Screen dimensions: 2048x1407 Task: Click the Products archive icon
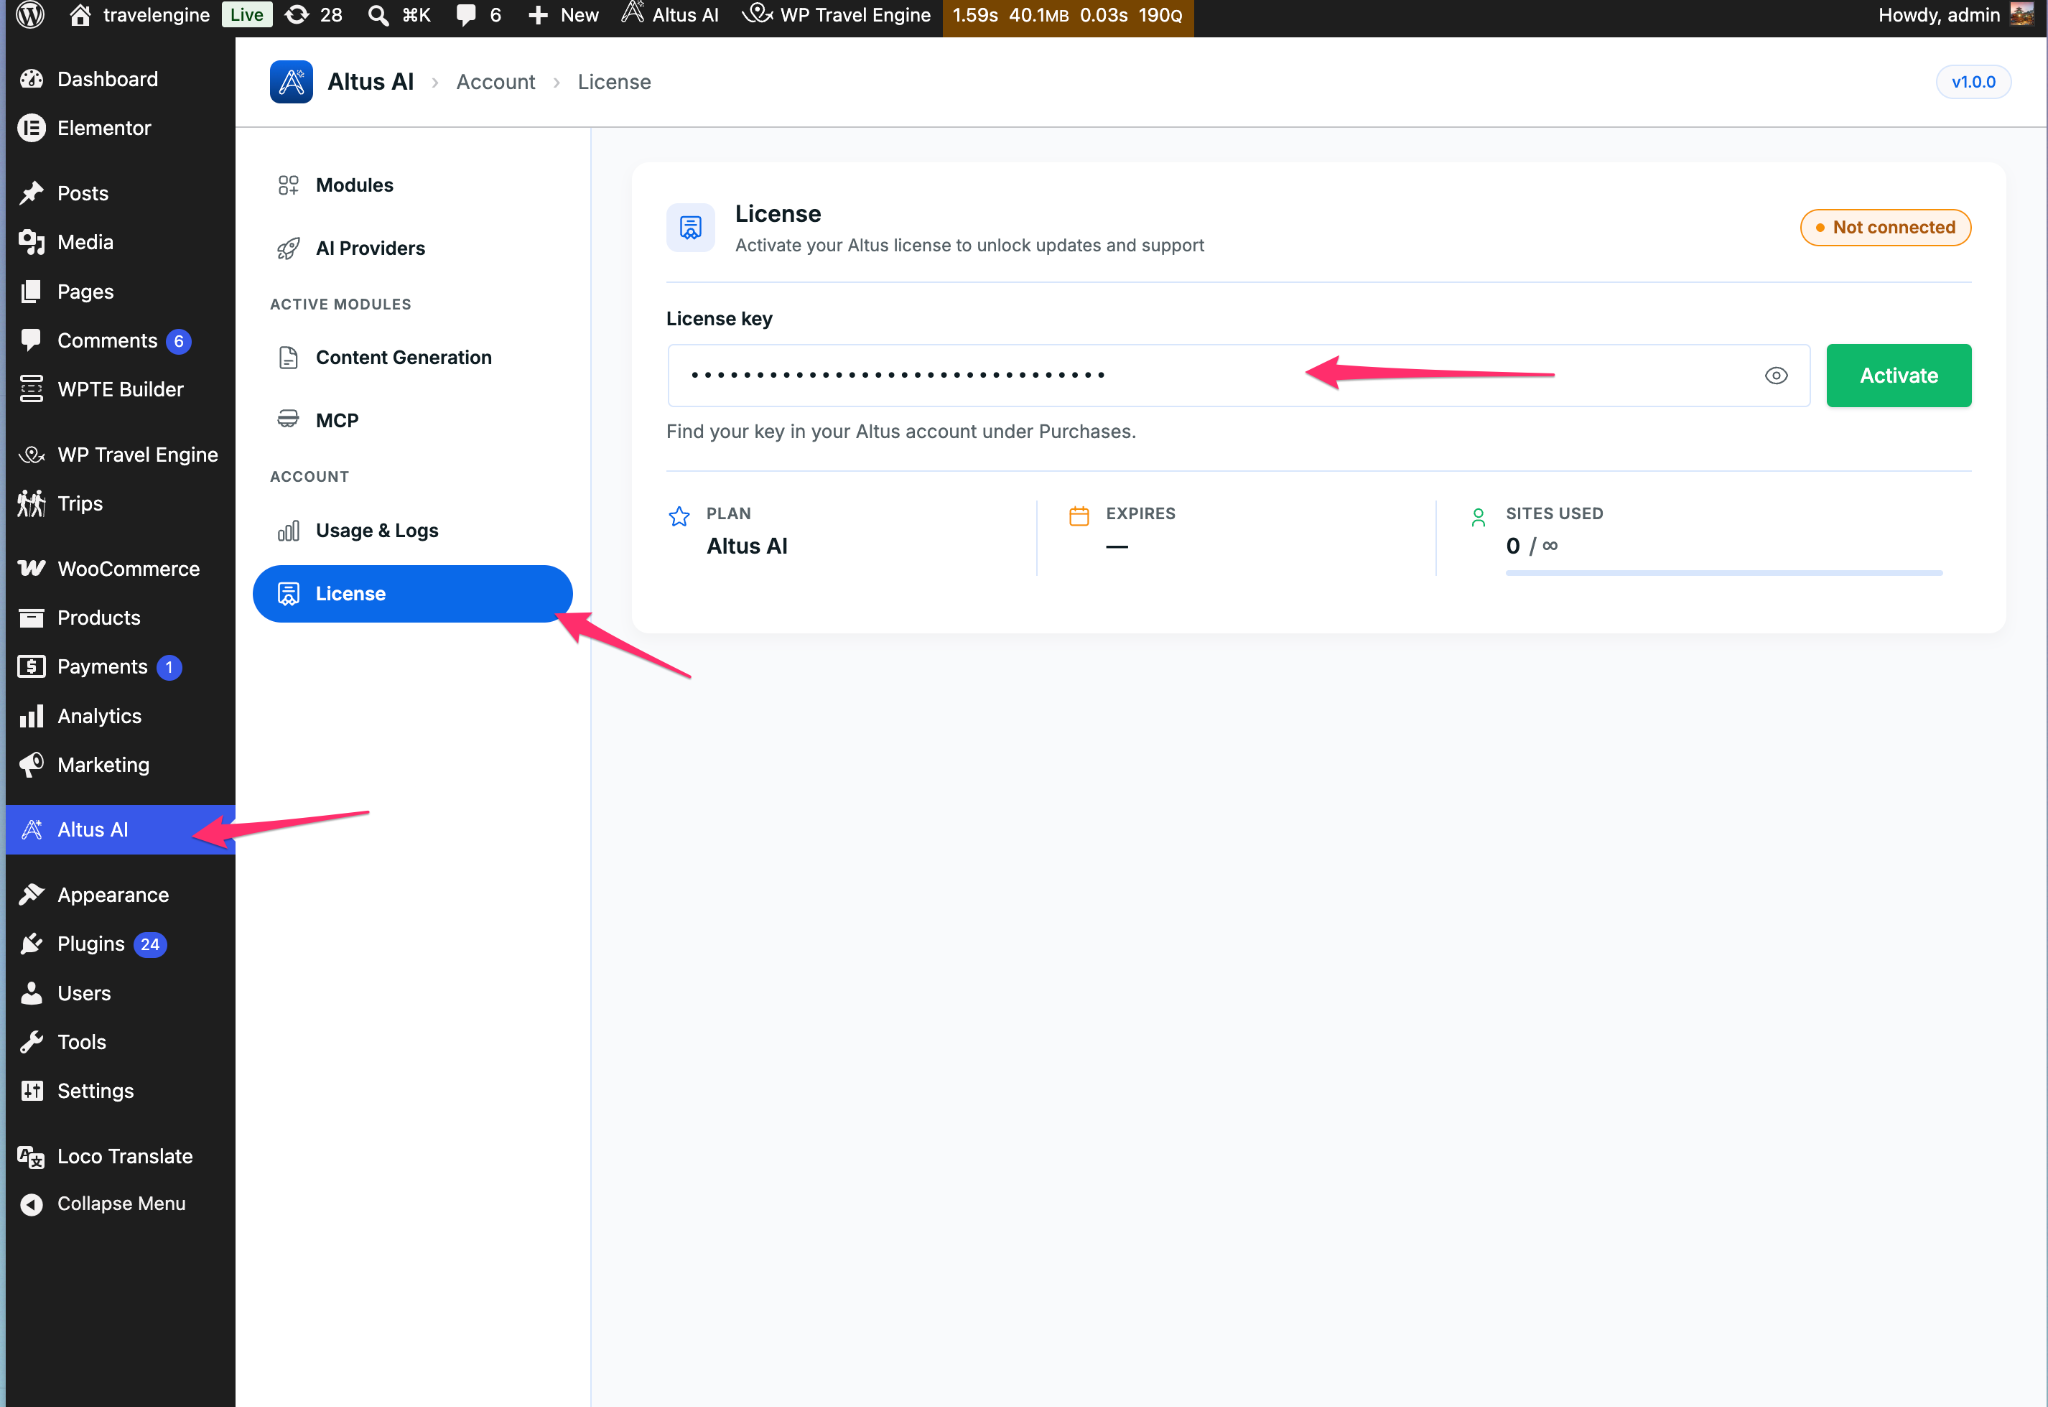tap(32, 618)
